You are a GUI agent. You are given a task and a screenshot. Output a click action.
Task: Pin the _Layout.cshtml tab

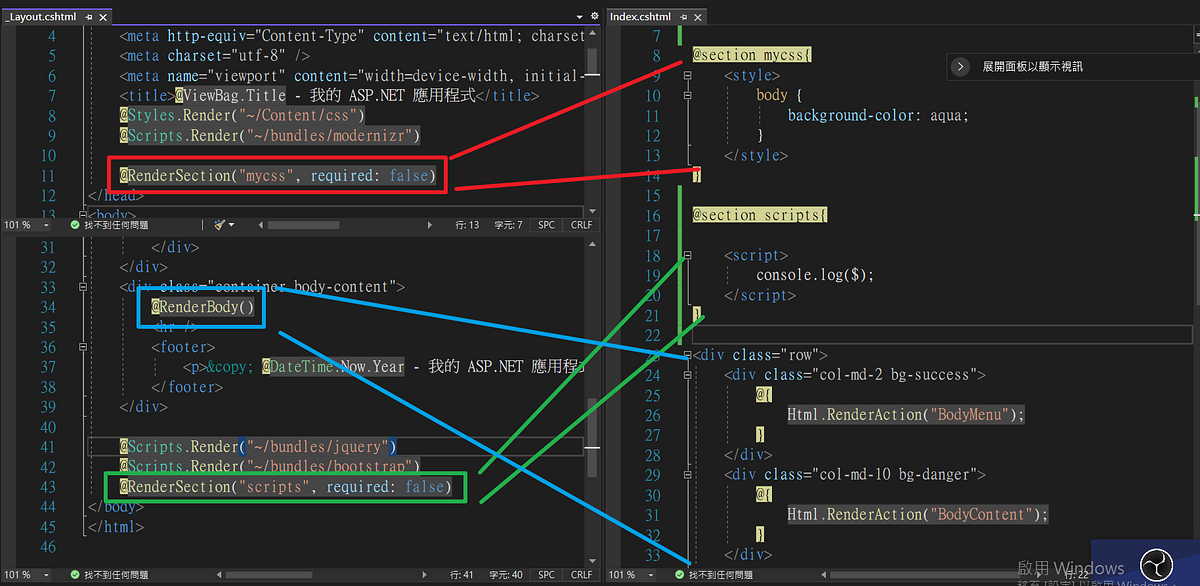tap(88, 16)
